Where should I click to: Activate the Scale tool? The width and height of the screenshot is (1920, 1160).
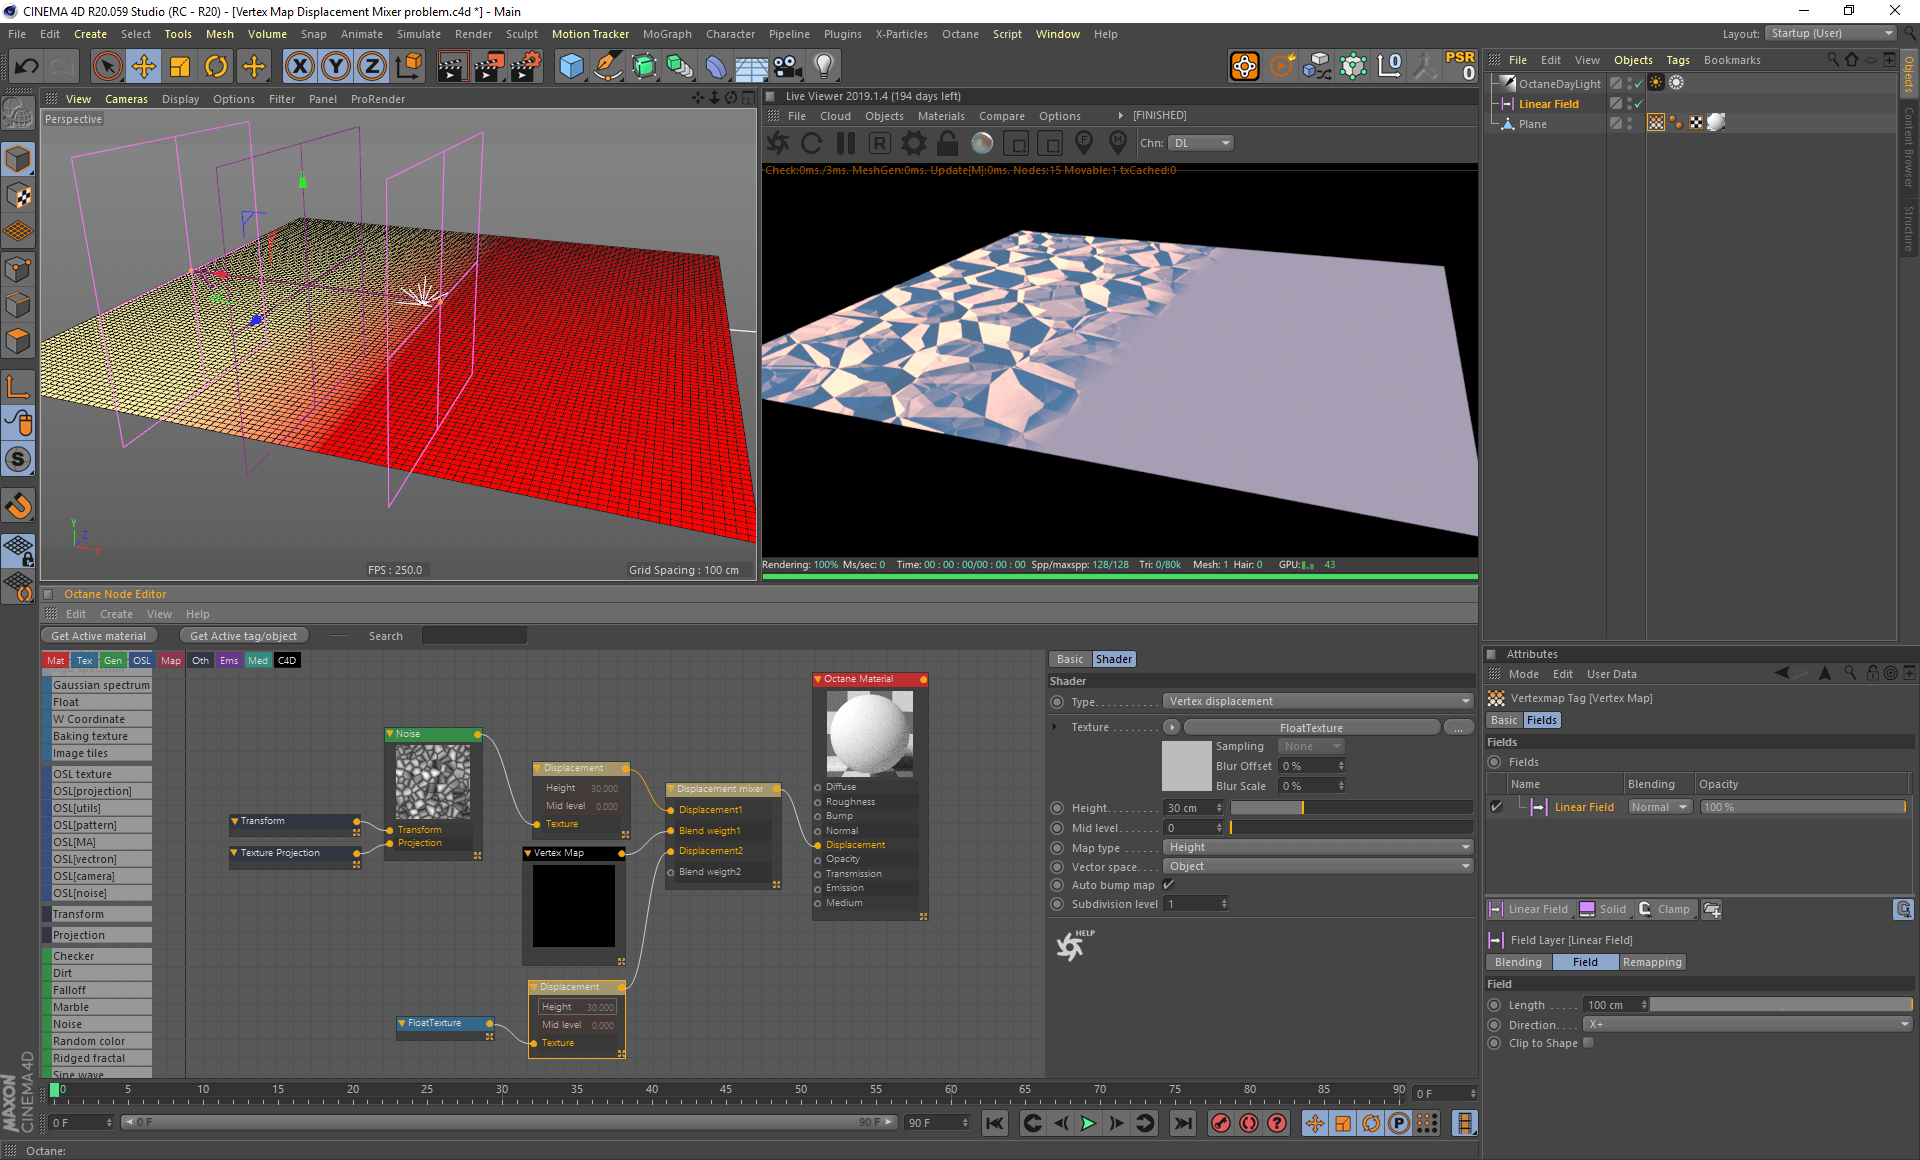(x=180, y=67)
